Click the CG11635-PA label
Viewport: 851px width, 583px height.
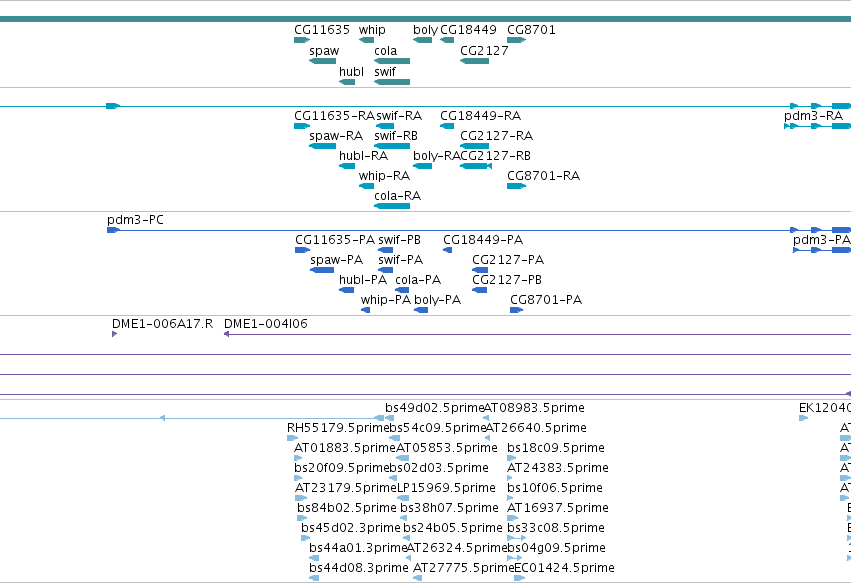[x=335, y=240]
